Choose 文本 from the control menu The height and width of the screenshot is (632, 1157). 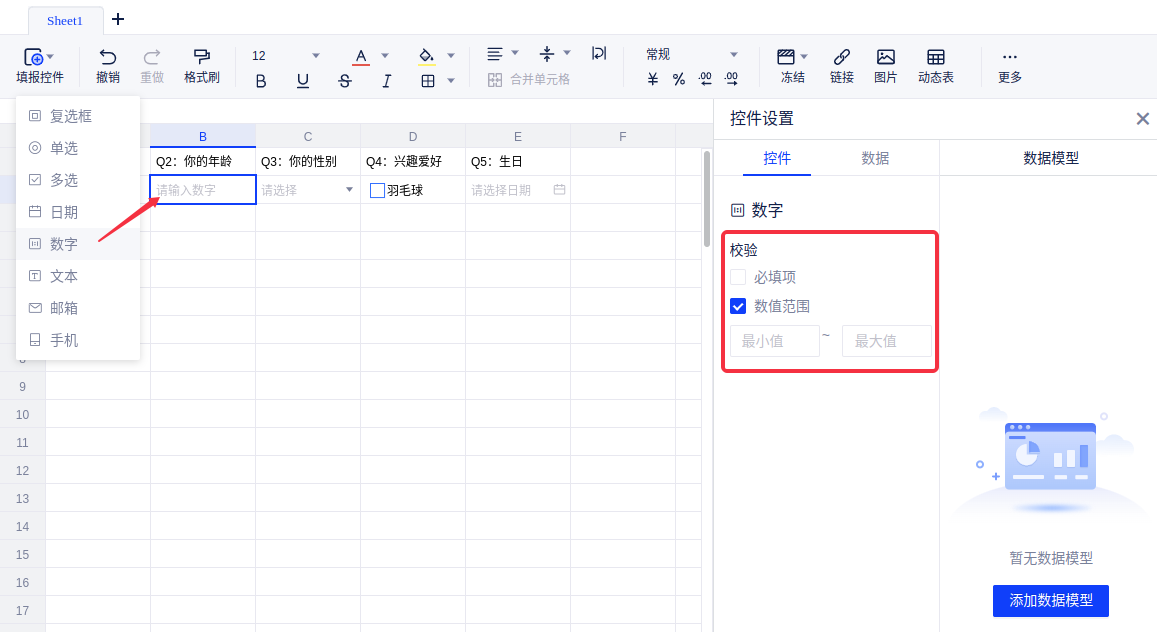tap(64, 276)
